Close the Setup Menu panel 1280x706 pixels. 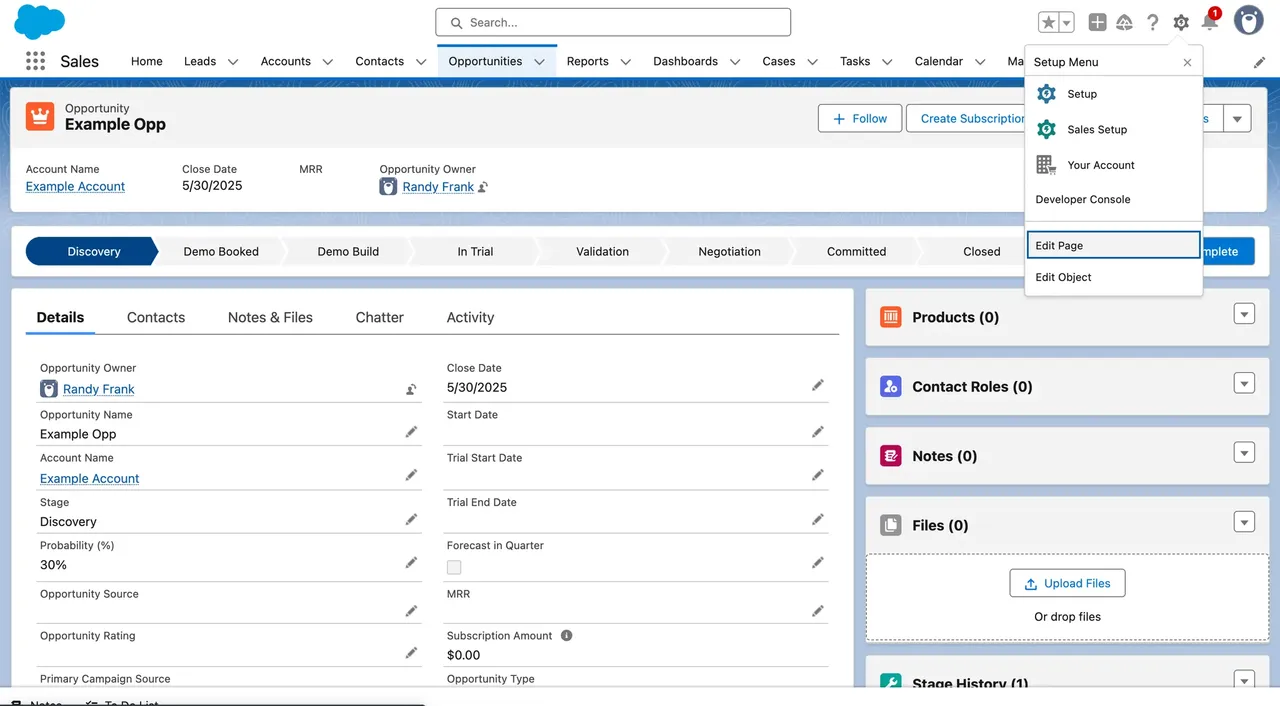tap(1187, 62)
